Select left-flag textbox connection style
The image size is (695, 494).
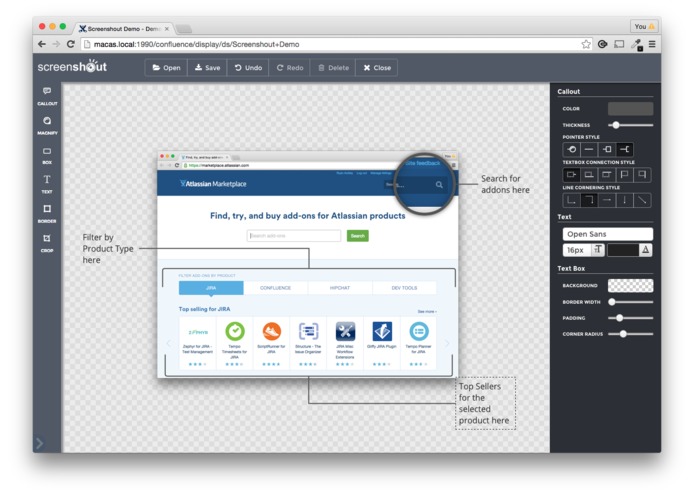[624, 175]
